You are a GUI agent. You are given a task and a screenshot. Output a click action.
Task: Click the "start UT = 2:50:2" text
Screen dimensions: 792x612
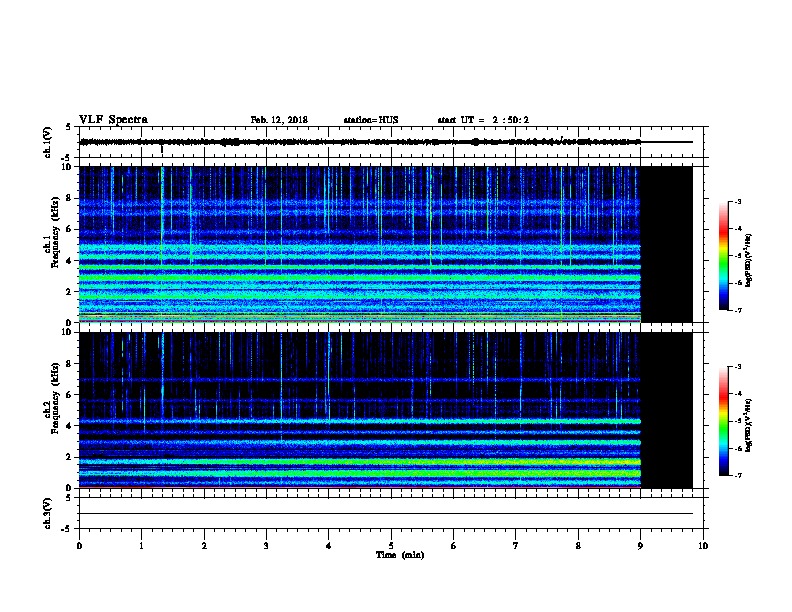483,120
